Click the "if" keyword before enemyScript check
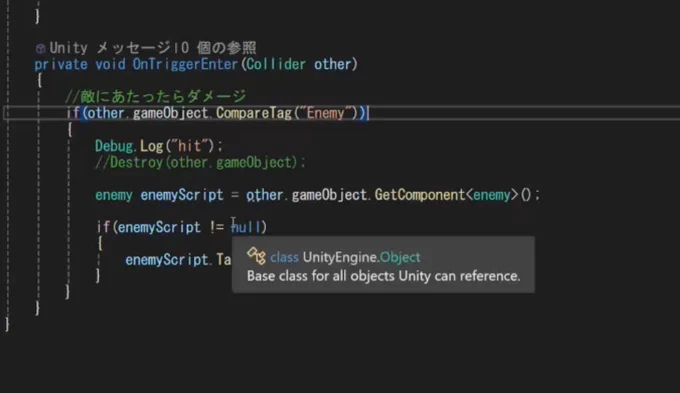 coord(103,227)
